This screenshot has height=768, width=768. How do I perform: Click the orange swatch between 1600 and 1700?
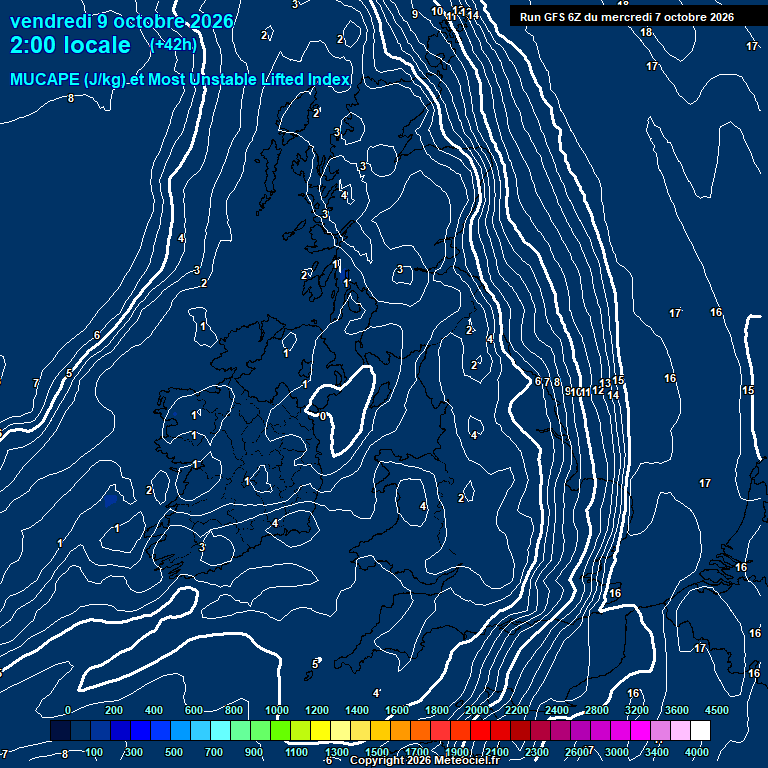401,730
